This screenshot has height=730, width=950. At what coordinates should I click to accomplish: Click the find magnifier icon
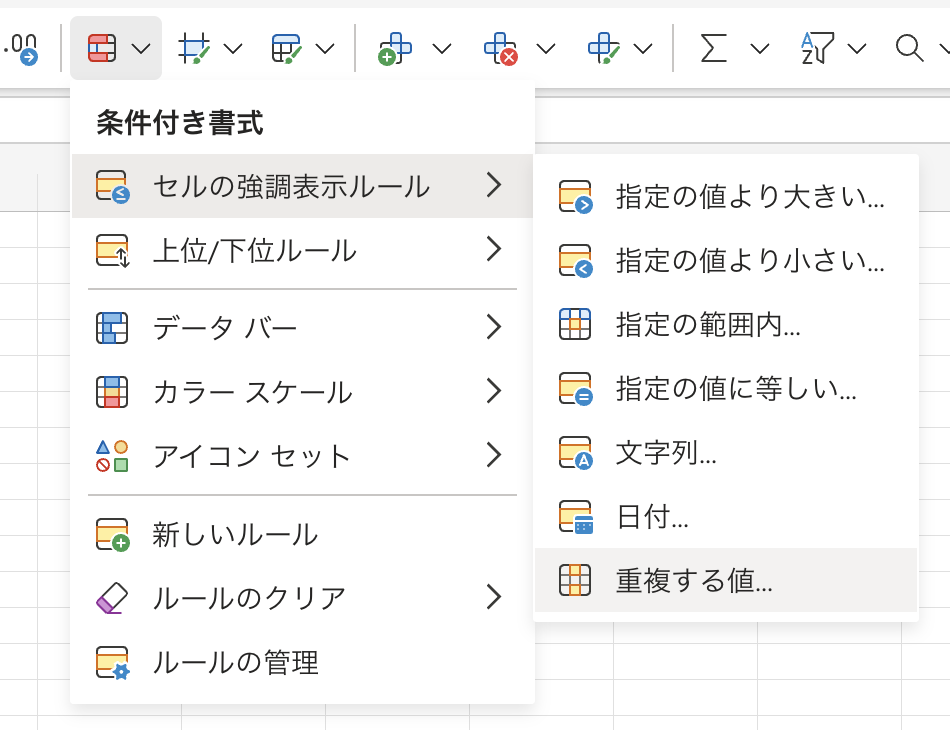coord(909,48)
